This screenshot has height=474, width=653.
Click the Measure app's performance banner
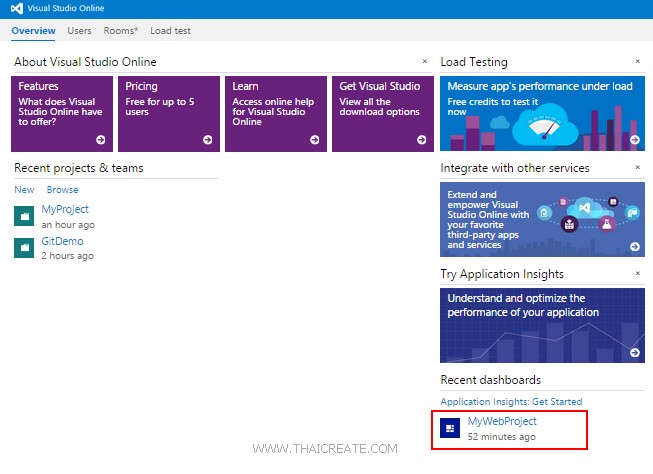542,113
